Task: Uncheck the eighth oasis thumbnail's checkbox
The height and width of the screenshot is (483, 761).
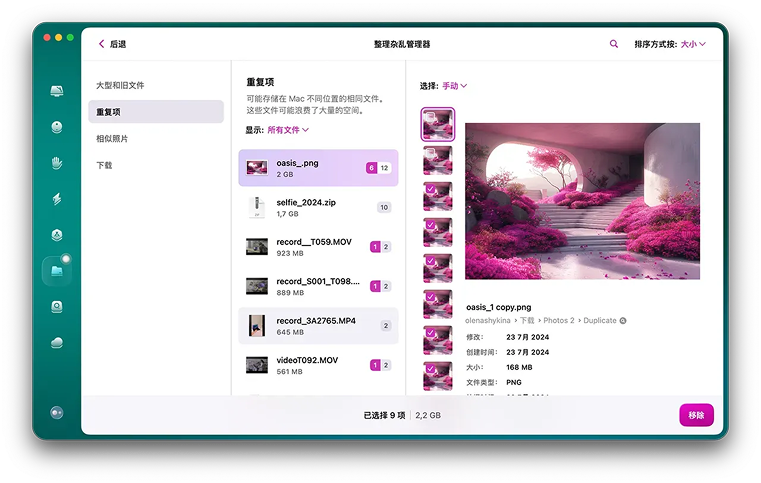Action: point(430,368)
